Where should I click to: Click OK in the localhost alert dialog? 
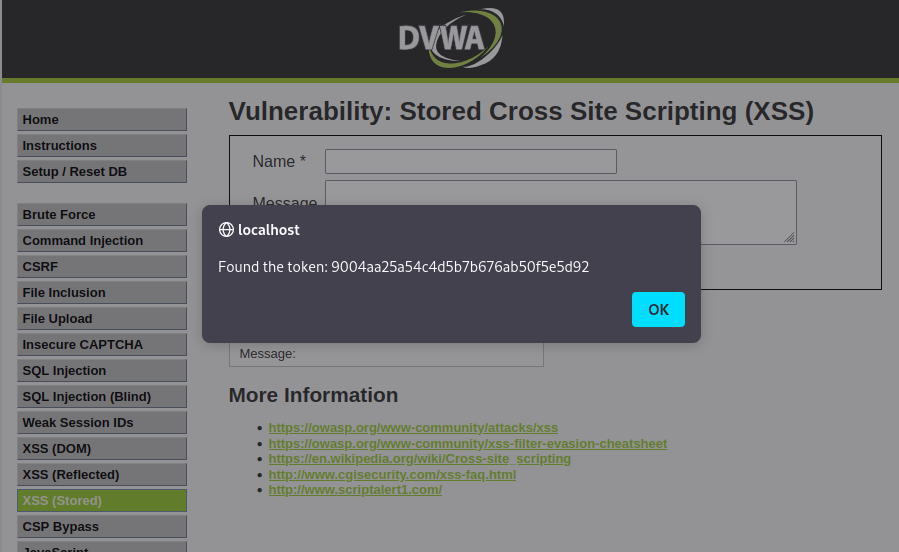(658, 310)
